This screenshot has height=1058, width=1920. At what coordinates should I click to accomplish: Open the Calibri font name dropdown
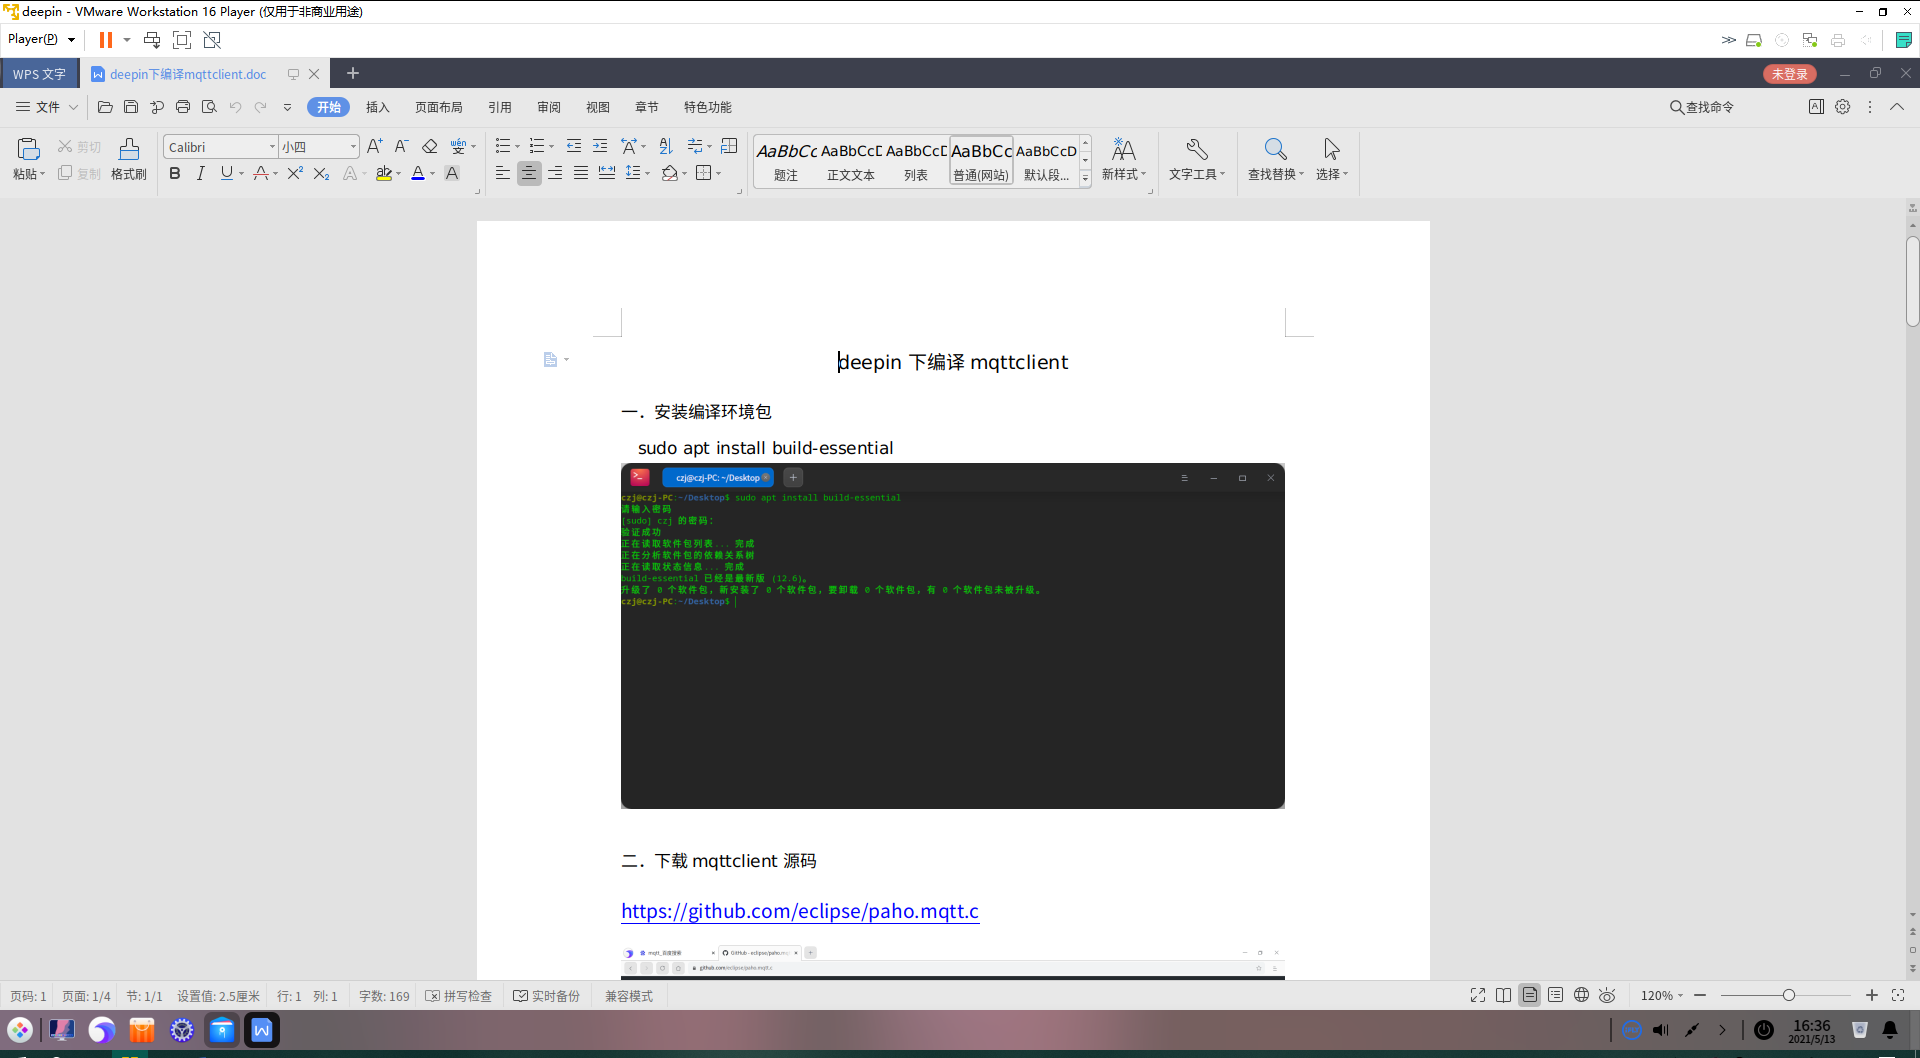coord(272,147)
